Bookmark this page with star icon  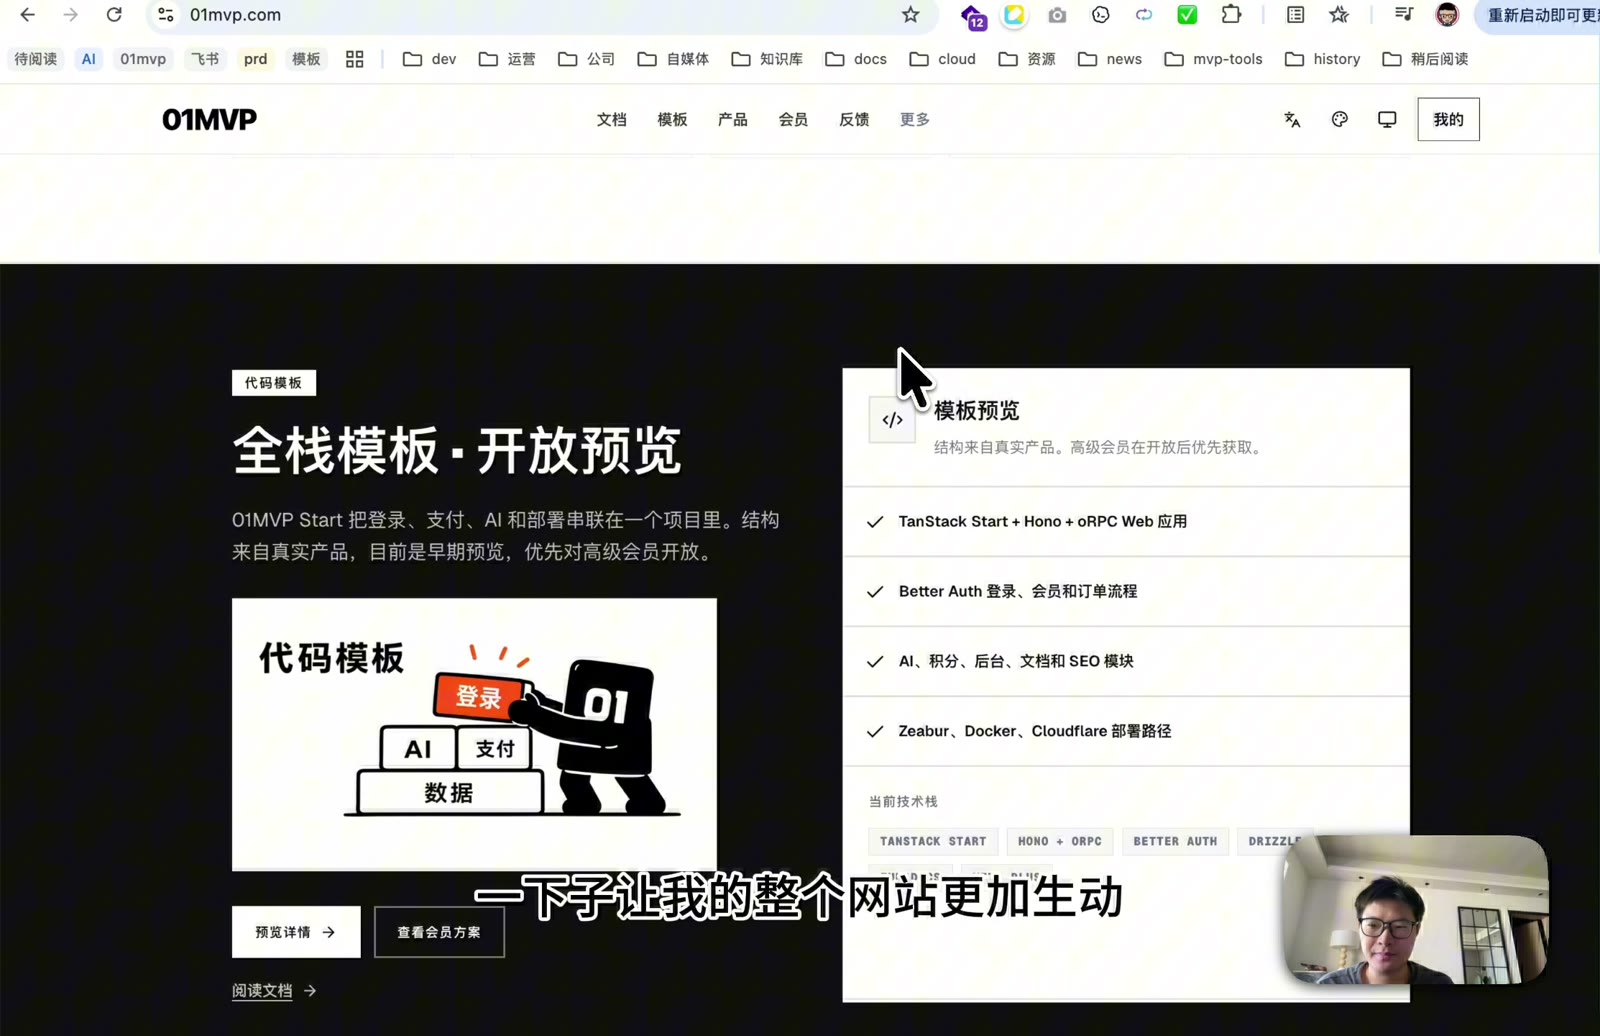910,15
